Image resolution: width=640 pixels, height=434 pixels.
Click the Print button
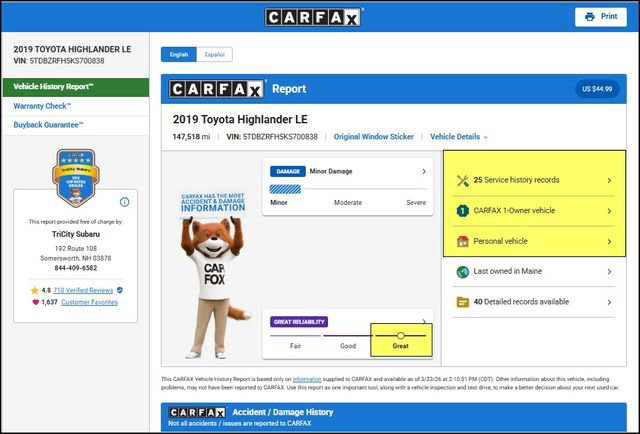click(601, 17)
